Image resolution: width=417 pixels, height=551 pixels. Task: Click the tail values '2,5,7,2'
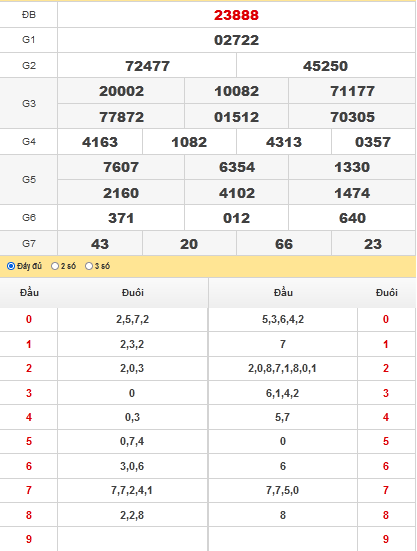(132, 319)
